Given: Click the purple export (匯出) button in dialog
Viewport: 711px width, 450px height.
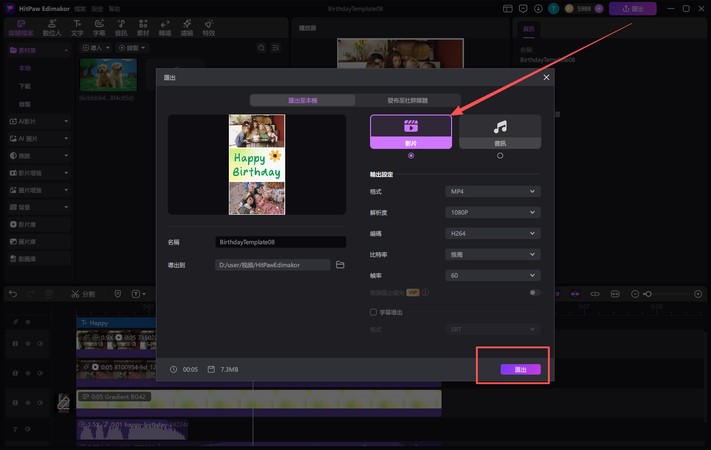Looking at the screenshot, I should point(520,369).
